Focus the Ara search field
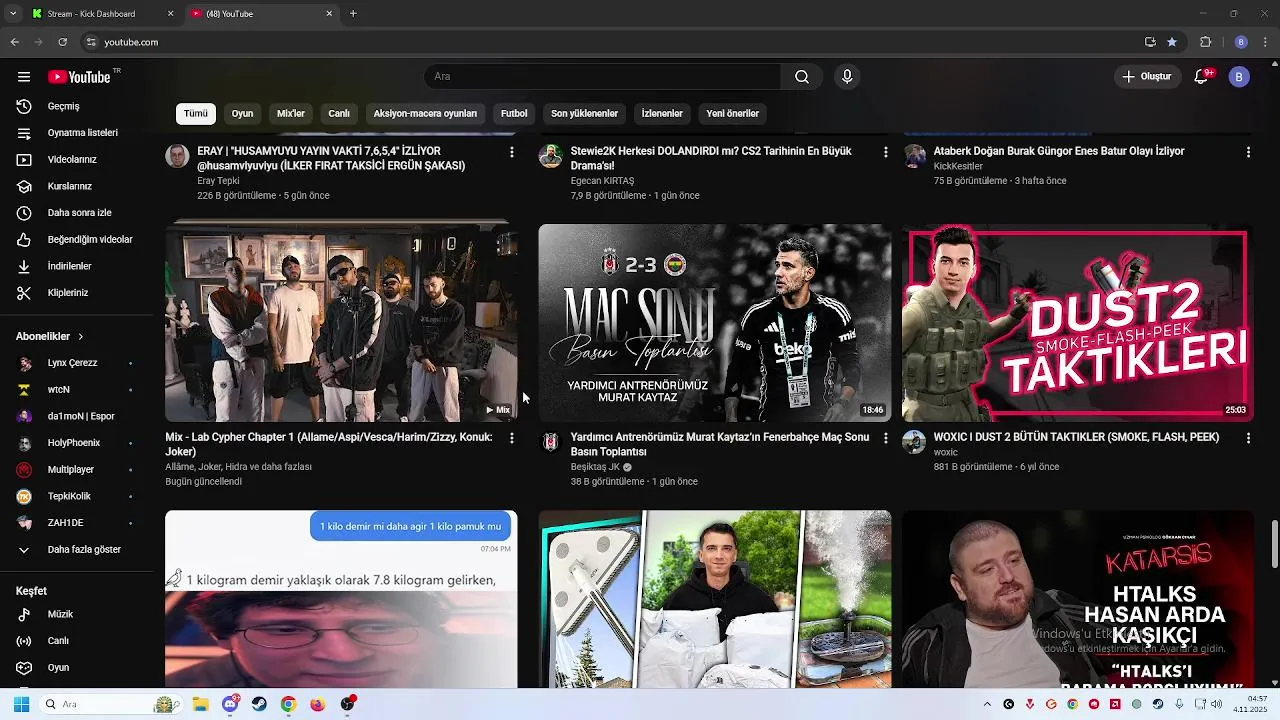1280x720 pixels. point(603,77)
